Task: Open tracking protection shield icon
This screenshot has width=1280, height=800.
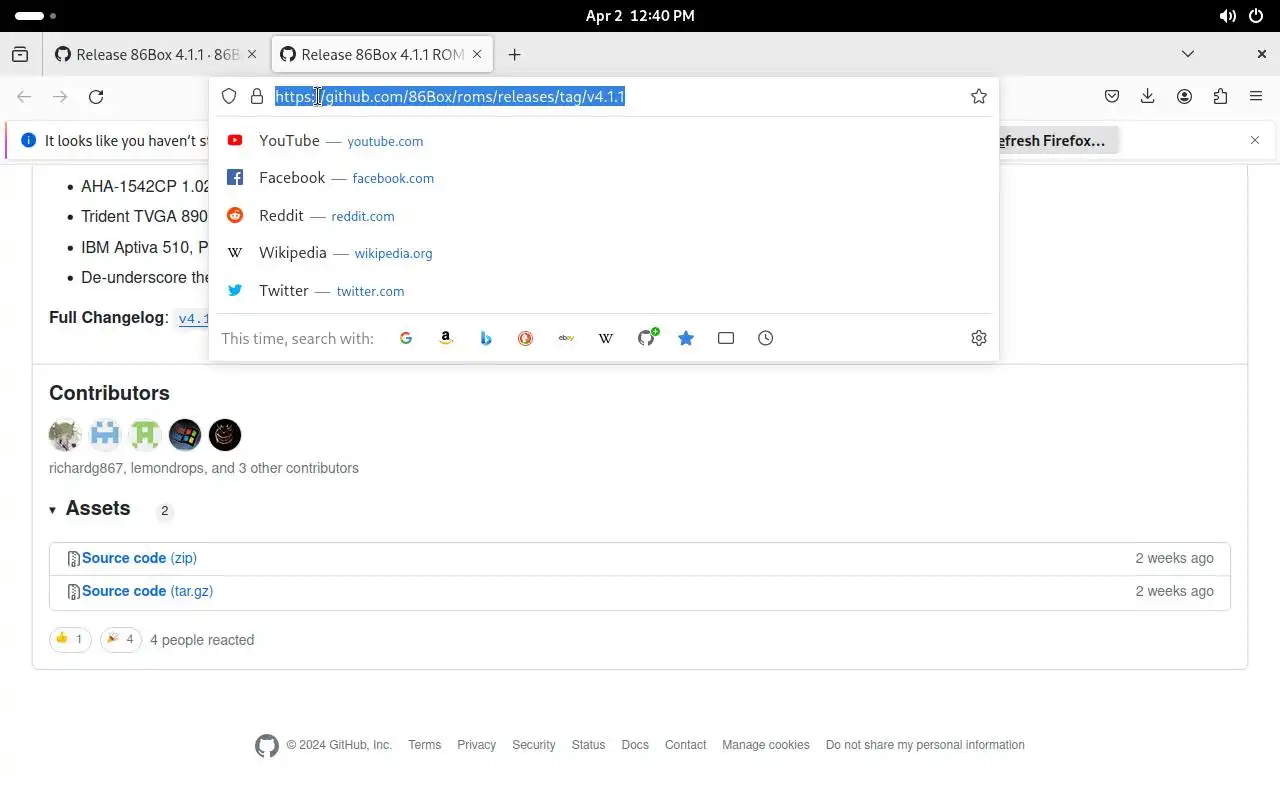Action: coord(229,96)
